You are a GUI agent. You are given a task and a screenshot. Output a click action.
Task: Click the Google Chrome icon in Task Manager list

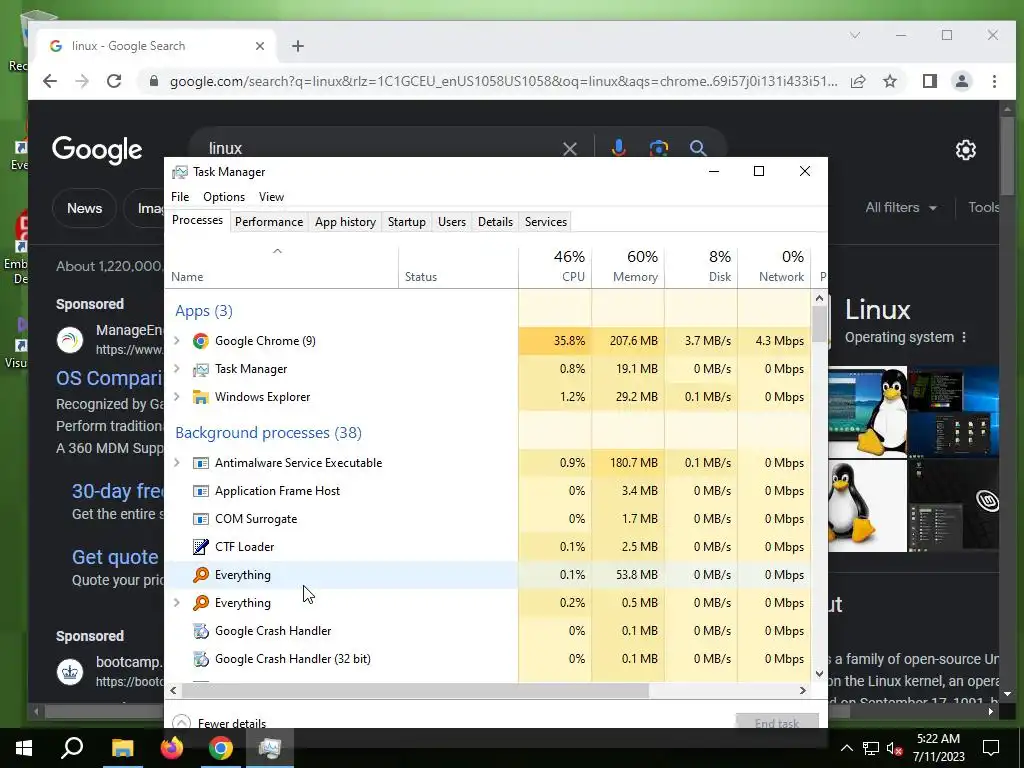tap(200, 341)
